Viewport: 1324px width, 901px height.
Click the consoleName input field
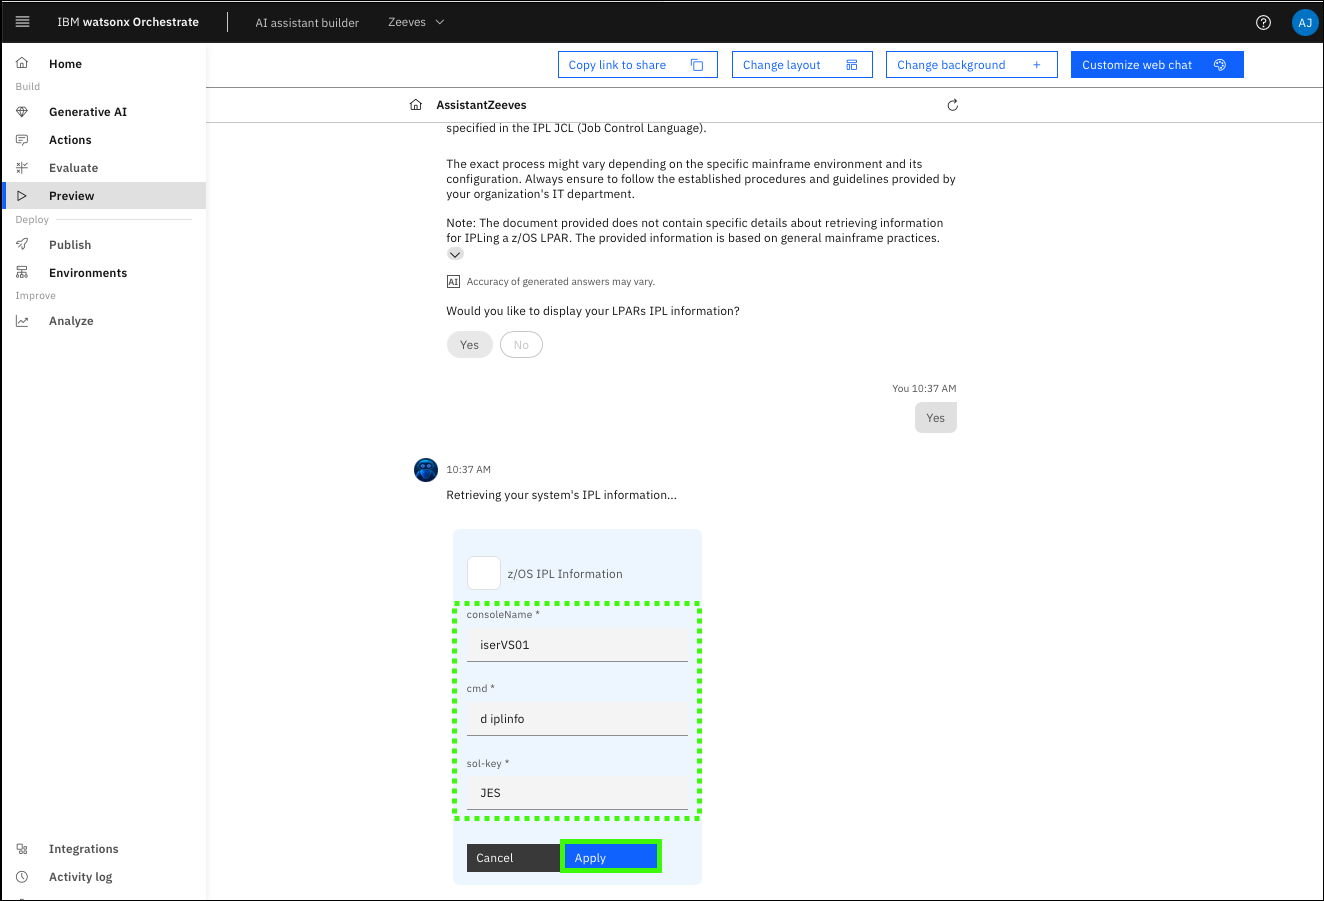click(577, 645)
